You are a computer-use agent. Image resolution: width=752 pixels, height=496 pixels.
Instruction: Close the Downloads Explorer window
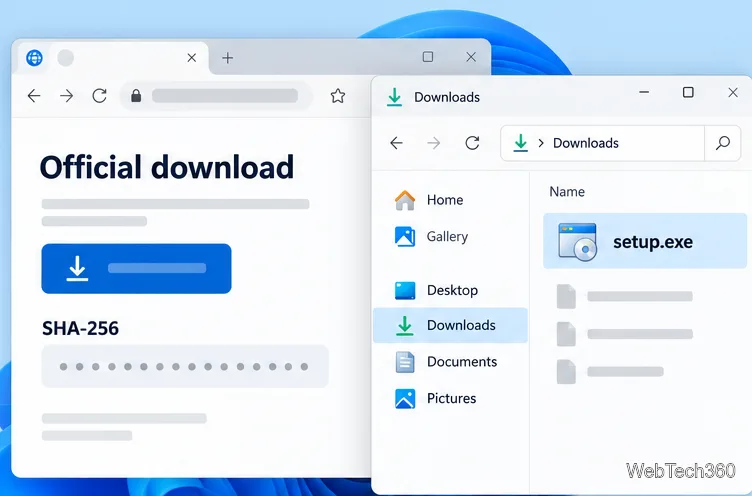[733, 92]
